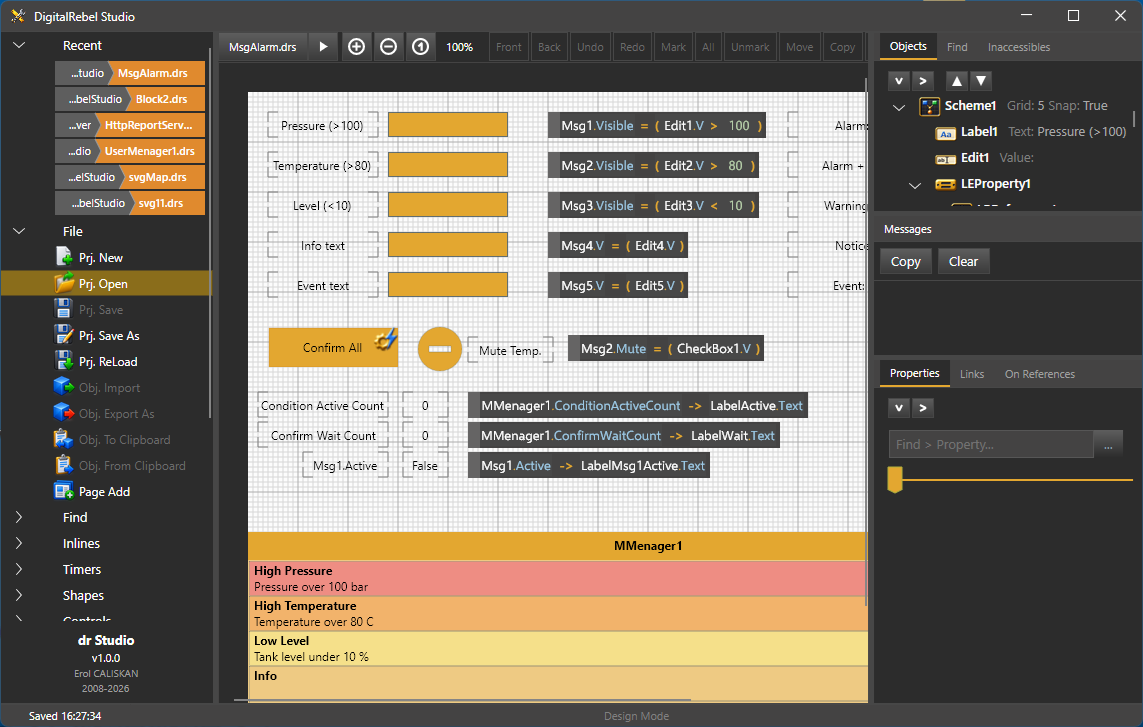Click the move up arrow in Objects panel
Viewport: 1143px width, 727px height.
[x=957, y=81]
